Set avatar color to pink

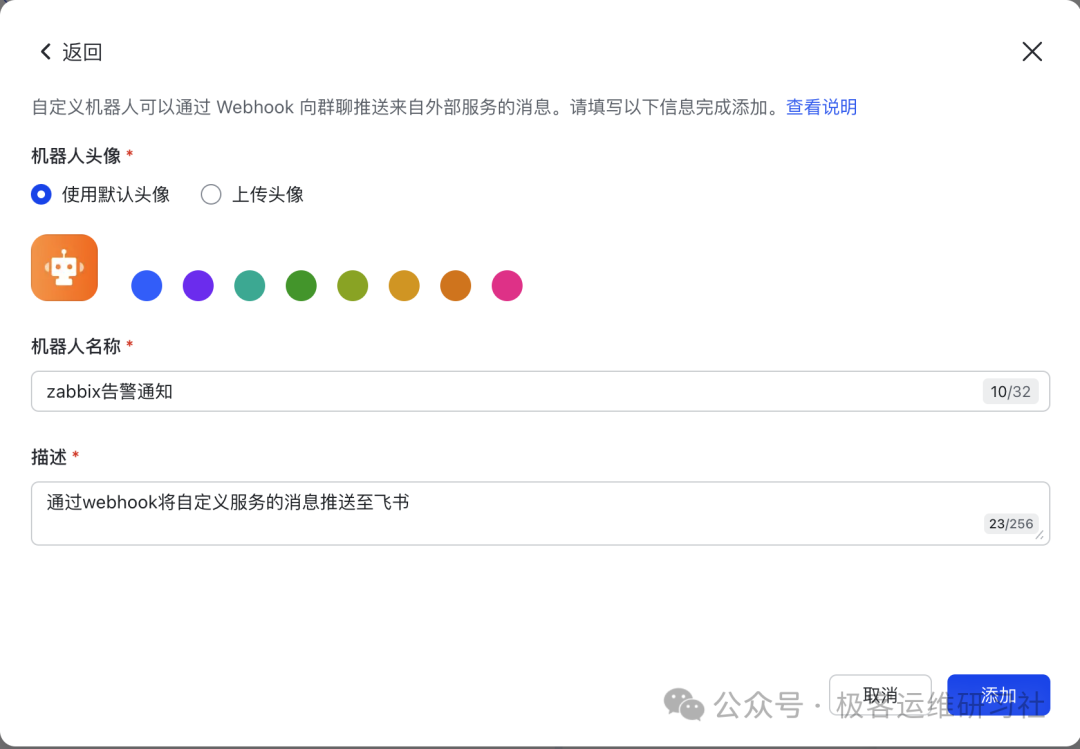(507, 286)
